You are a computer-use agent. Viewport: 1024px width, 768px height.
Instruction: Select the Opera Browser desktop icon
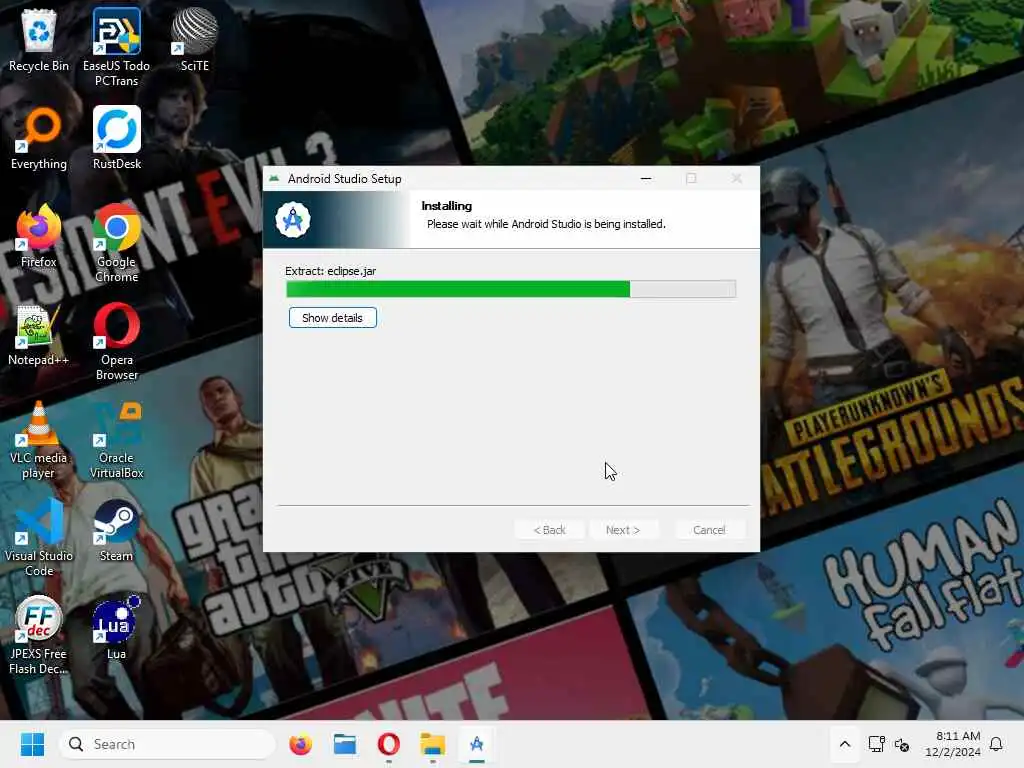[x=117, y=341]
